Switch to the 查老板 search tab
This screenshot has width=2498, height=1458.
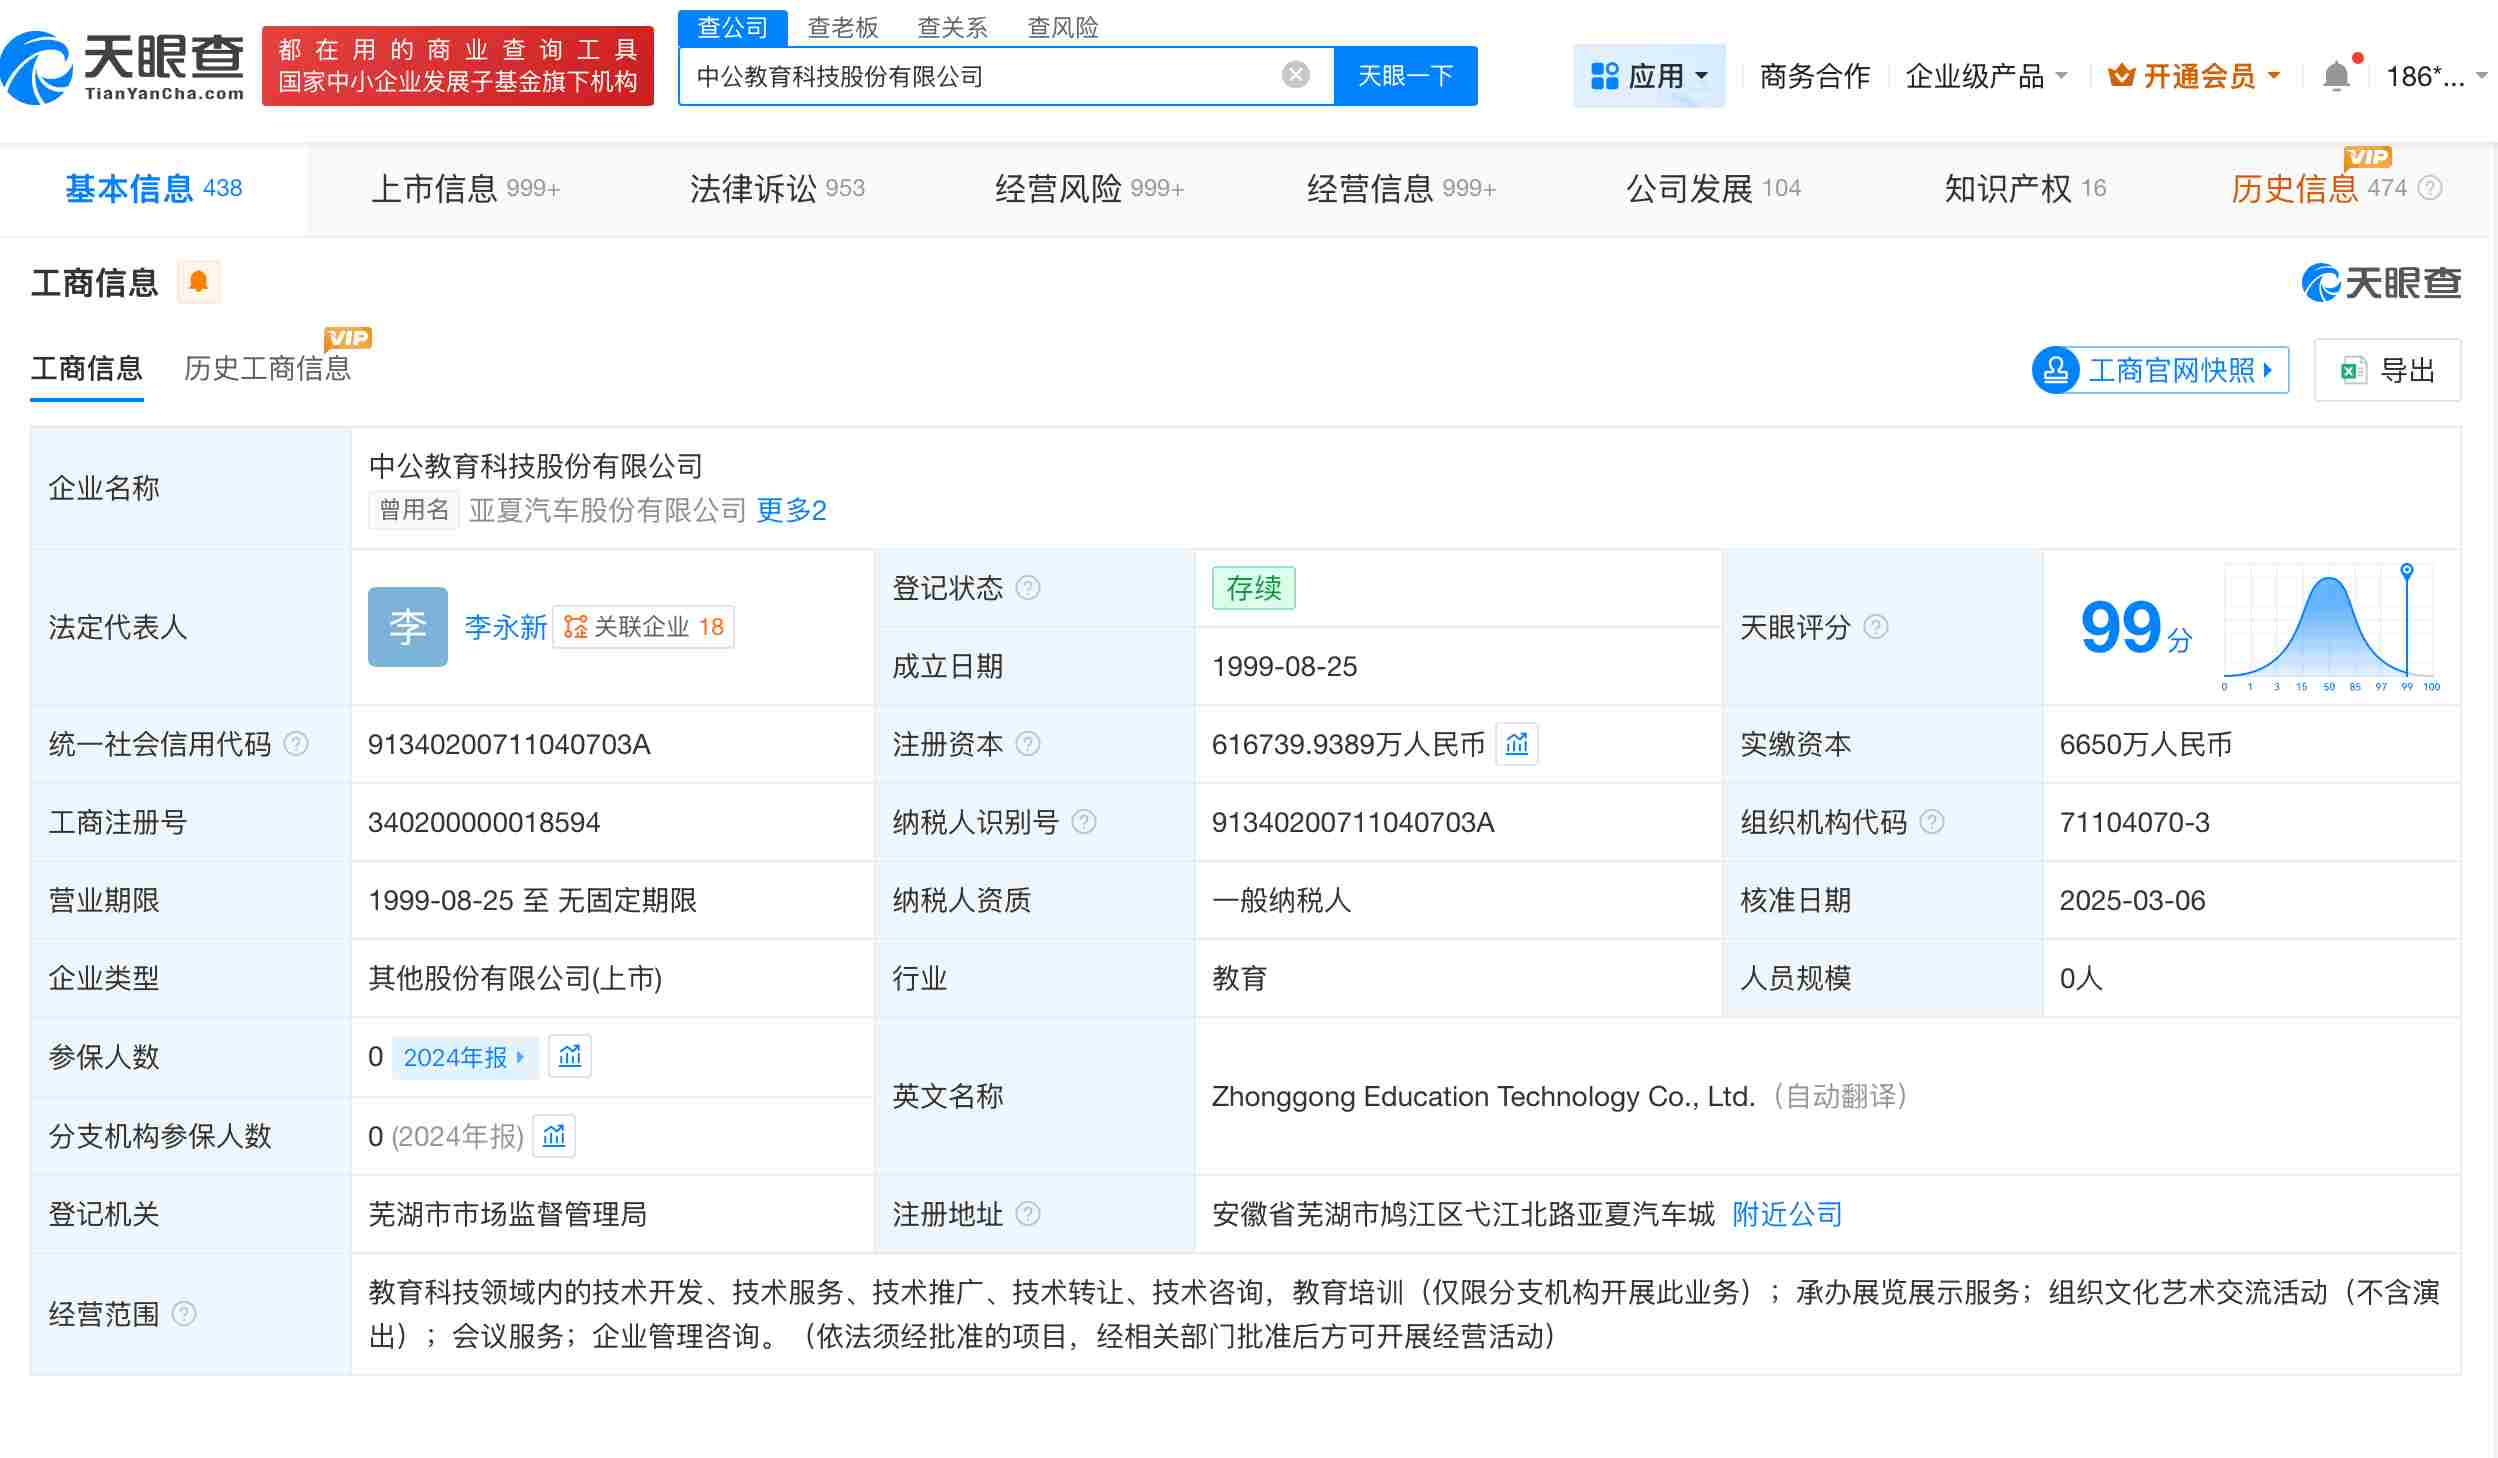pyautogui.click(x=845, y=27)
